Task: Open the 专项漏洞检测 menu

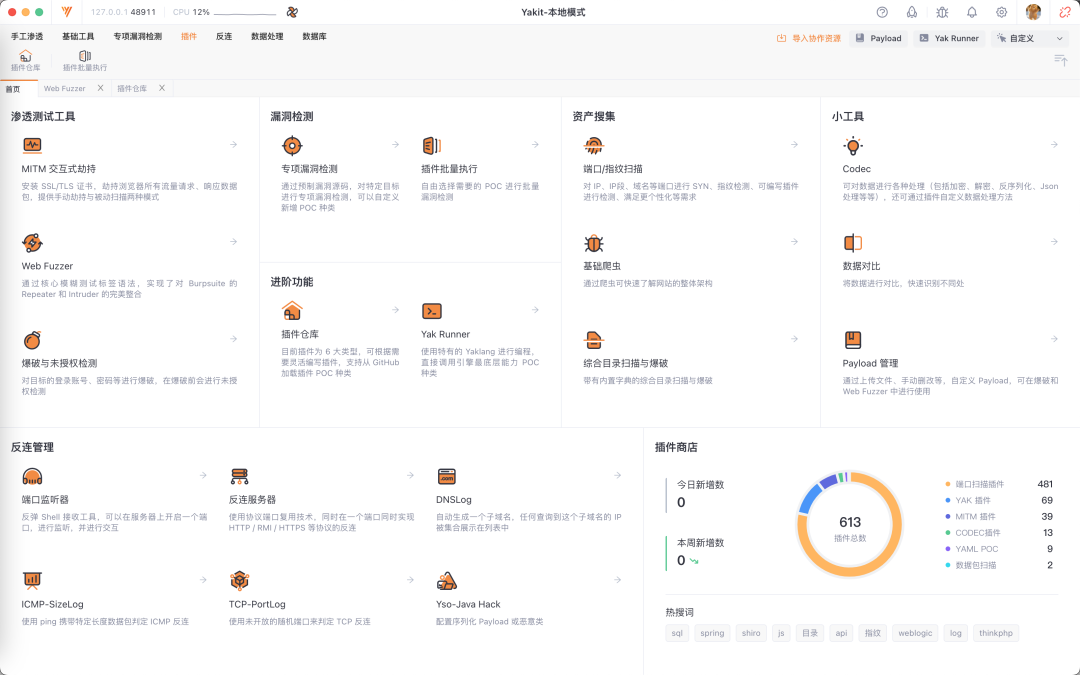Action: click(x=138, y=37)
